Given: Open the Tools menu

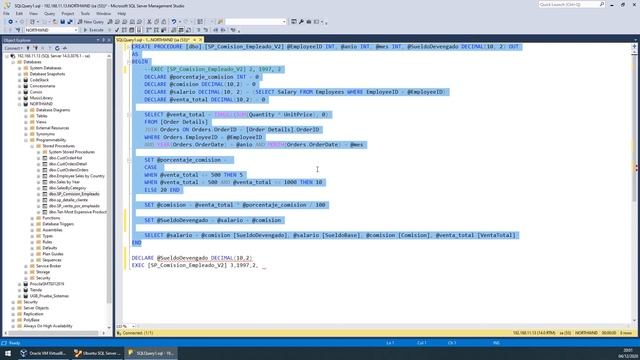Looking at the screenshot, I should 85,13.
